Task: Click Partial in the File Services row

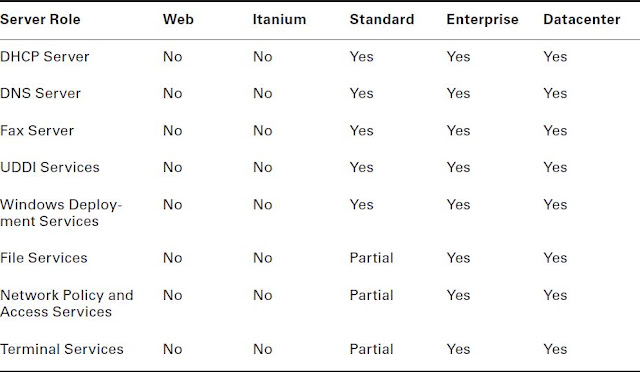Action: pos(371,258)
